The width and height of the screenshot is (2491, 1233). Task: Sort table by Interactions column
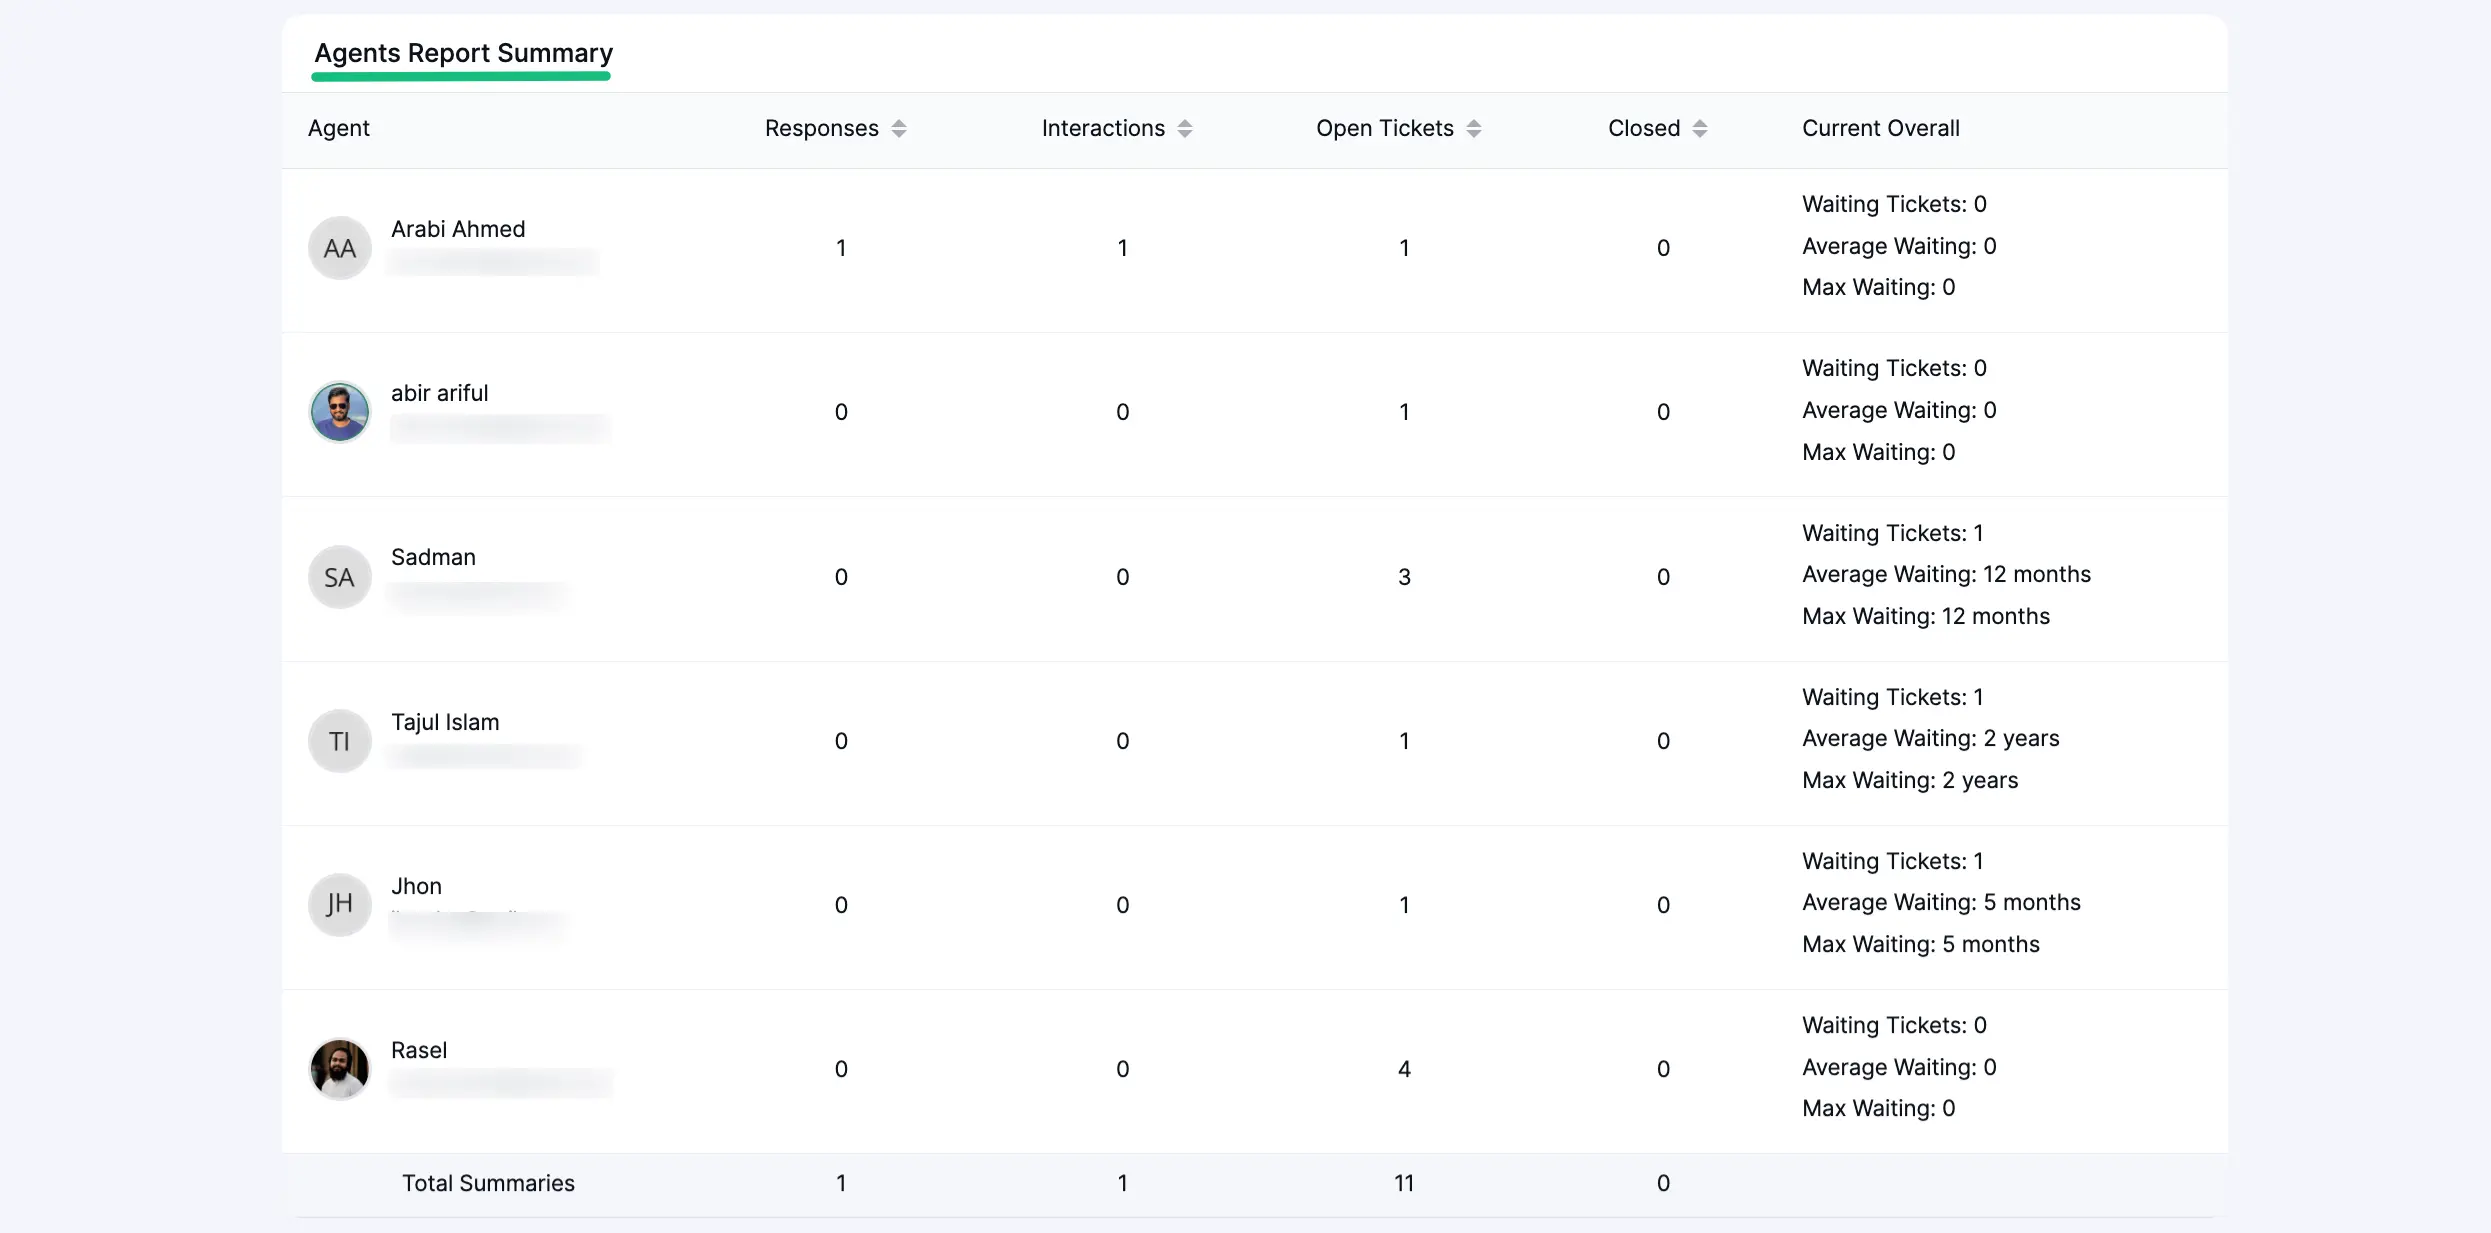(1184, 129)
